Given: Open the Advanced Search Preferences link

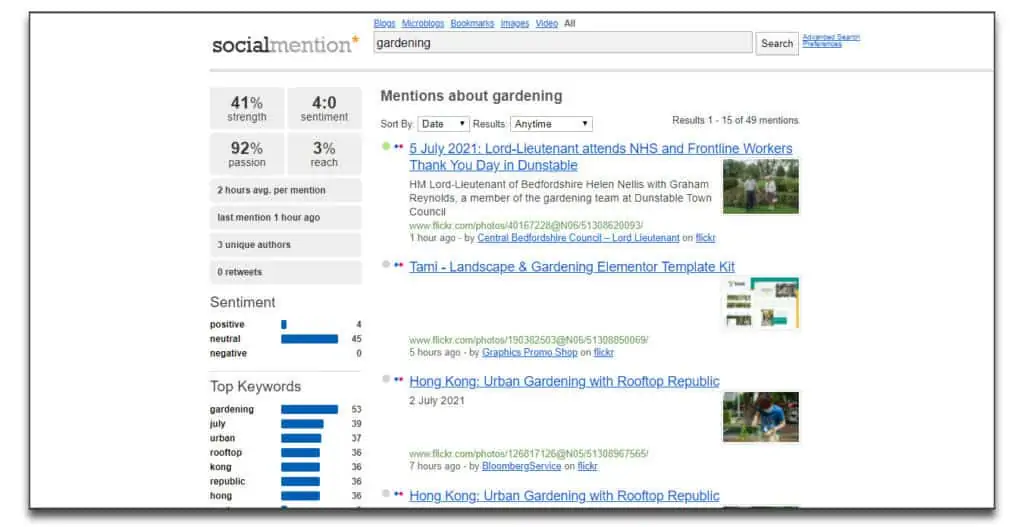Looking at the screenshot, I should click(x=831, y=40).
